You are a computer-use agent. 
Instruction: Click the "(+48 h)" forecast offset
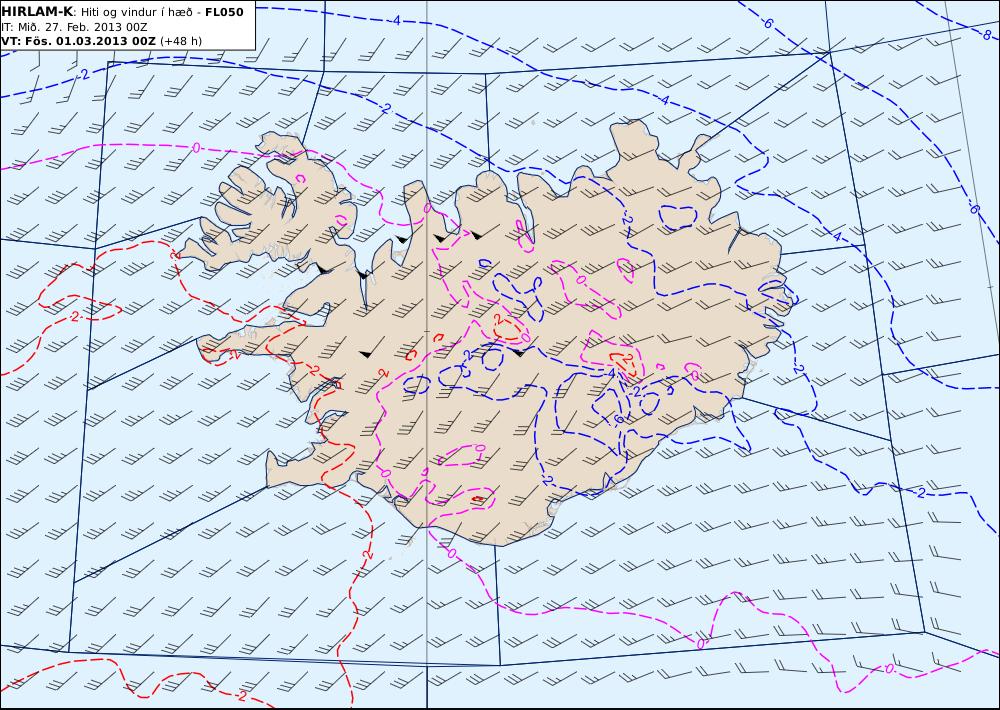click(x=180, y=41)
